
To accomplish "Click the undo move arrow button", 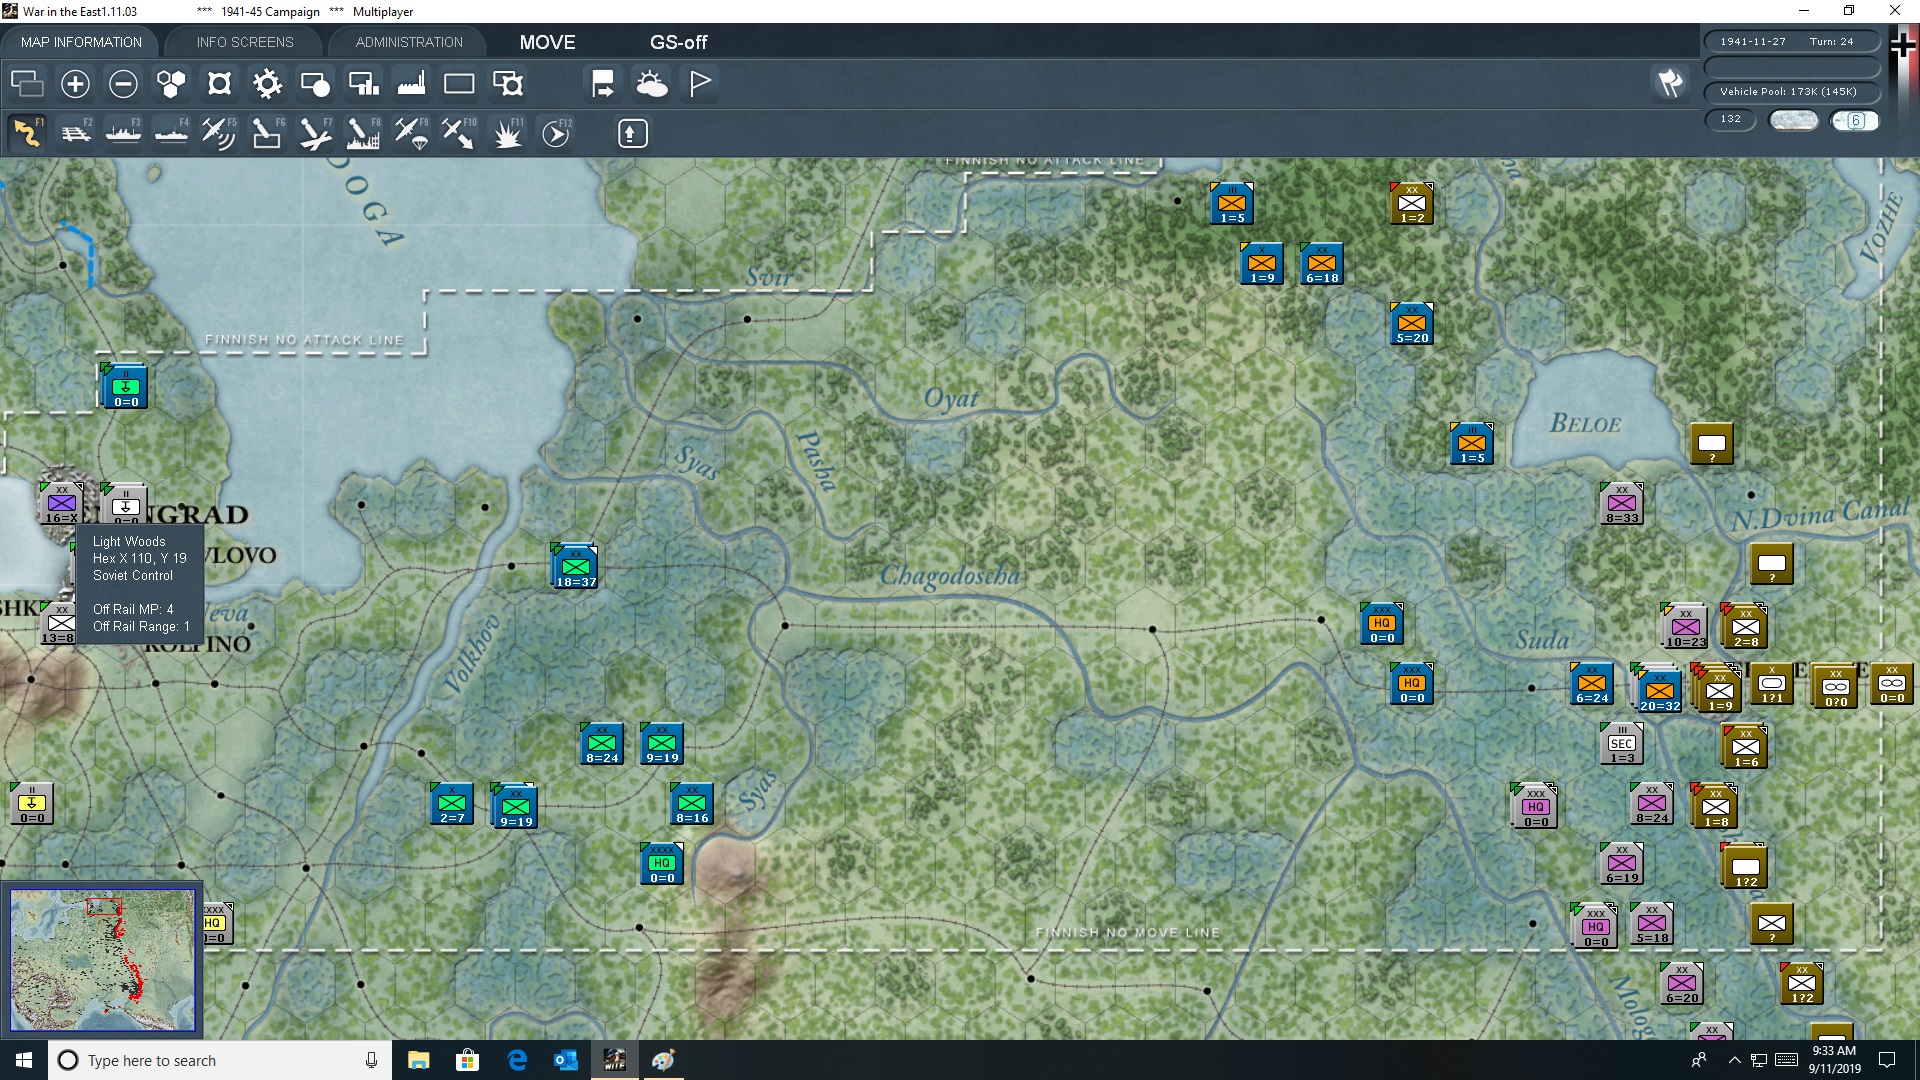I will point(603,84).
